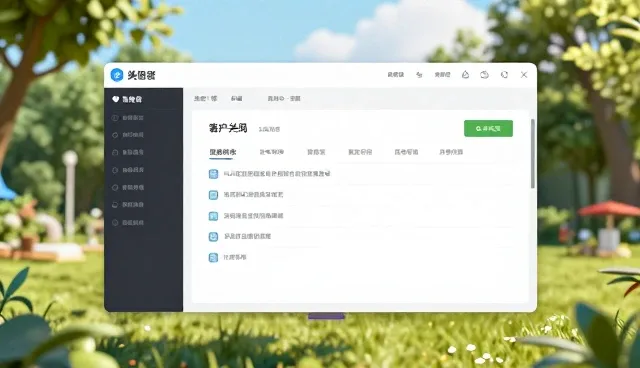The image size is (640, 368).
Task: Open the fifth sidebar entry below the heart item
Action: point(127,188)
